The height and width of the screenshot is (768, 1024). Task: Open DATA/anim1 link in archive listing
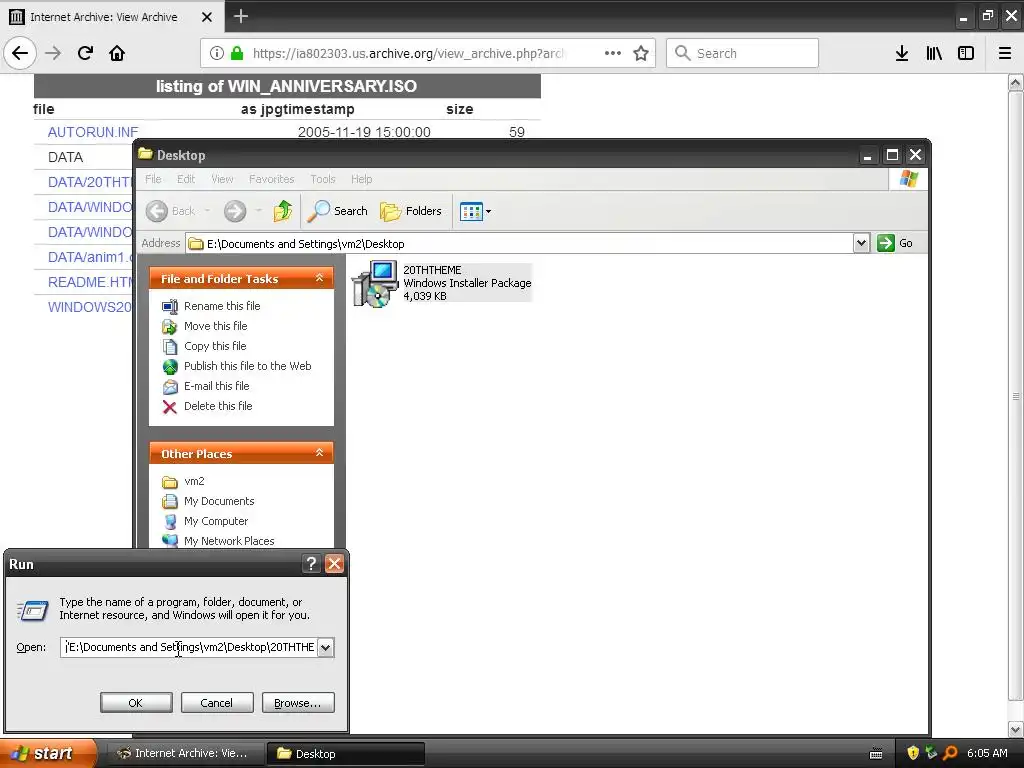pyautogui.click(x=90, y=257)
